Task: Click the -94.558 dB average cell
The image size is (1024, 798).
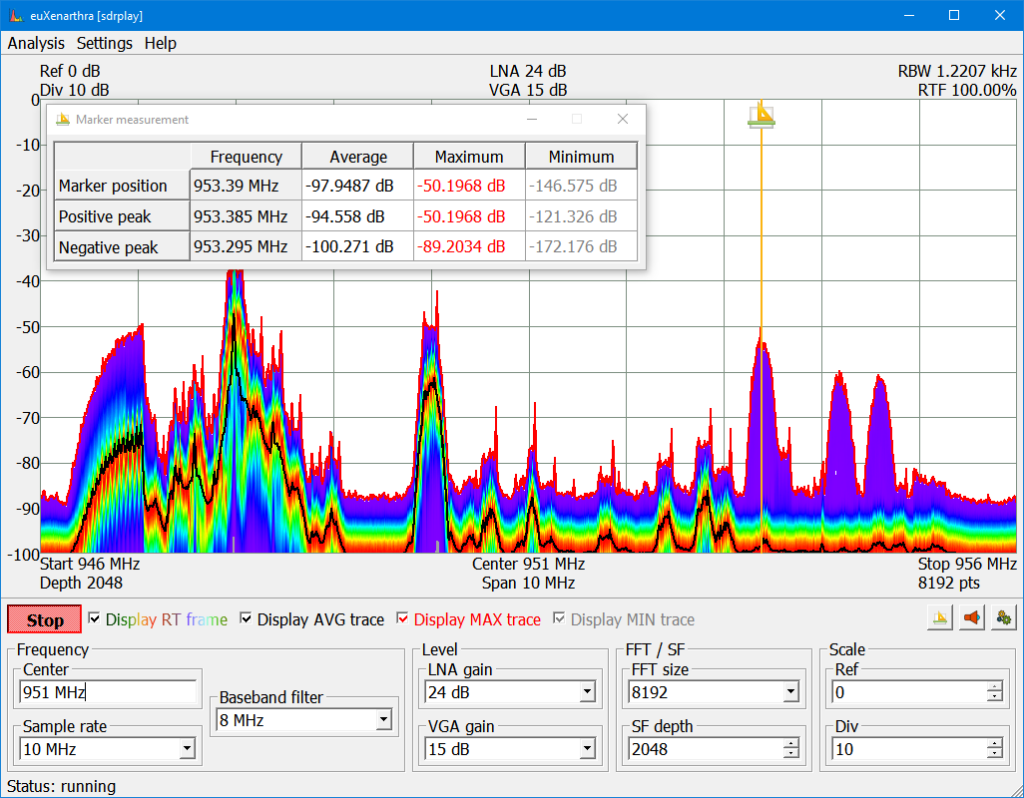Action: [358, 216]
